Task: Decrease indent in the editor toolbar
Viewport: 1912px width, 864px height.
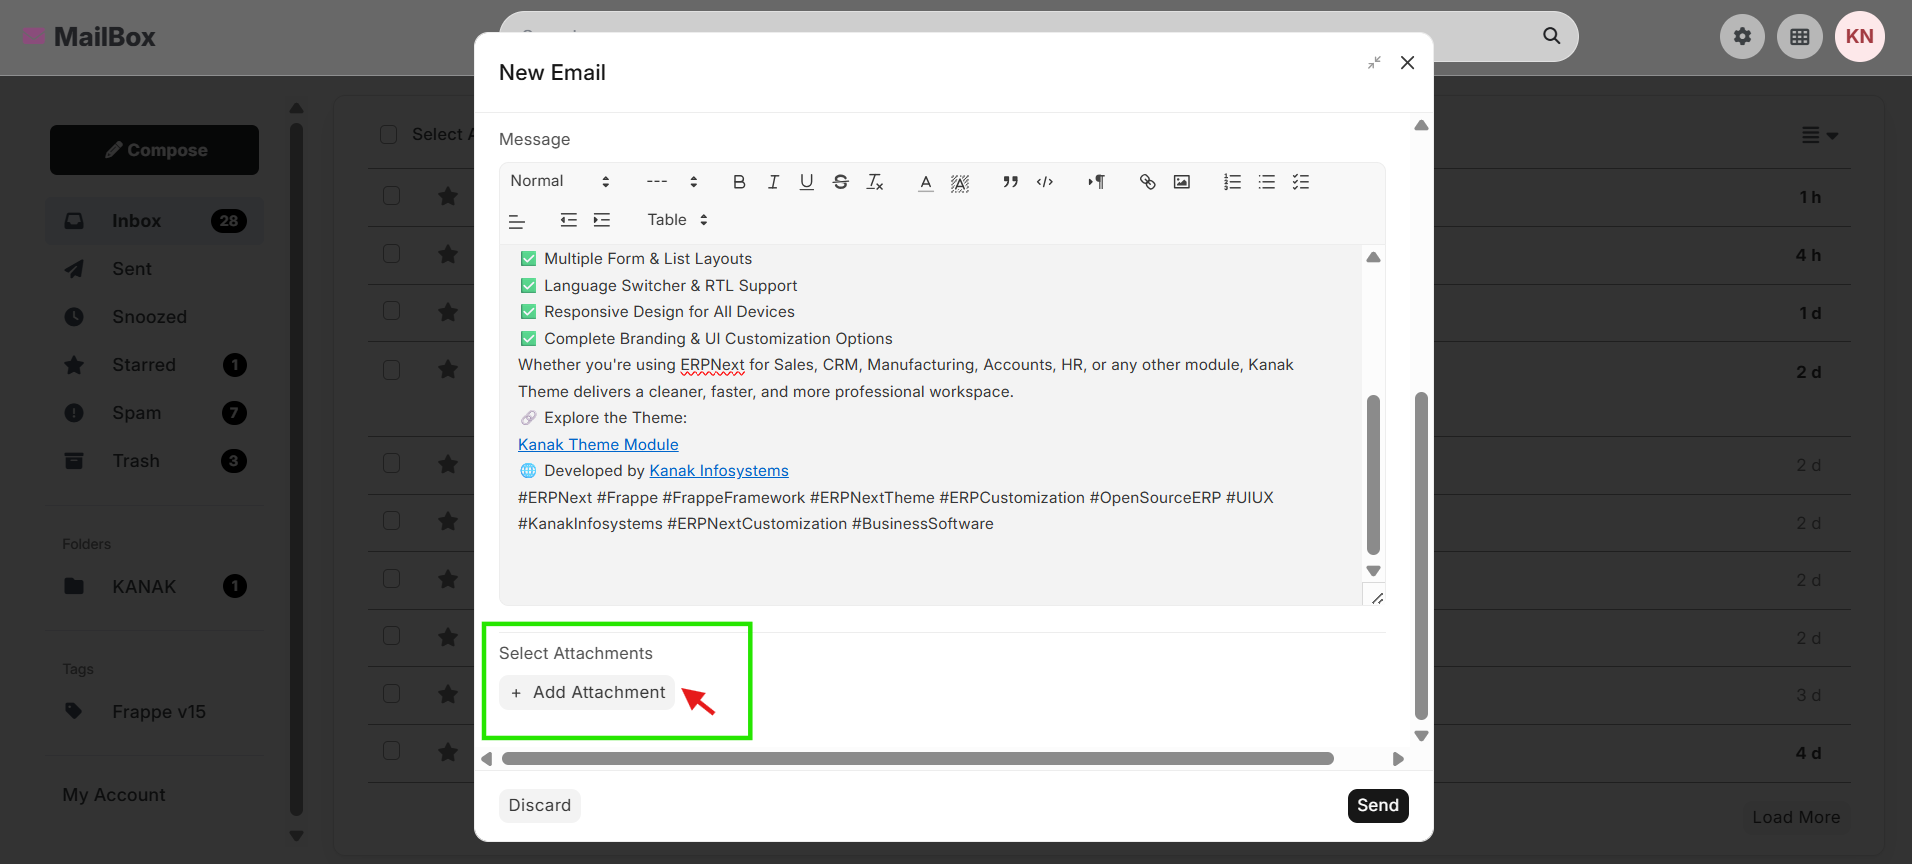Action: click(x=568, y=220)
